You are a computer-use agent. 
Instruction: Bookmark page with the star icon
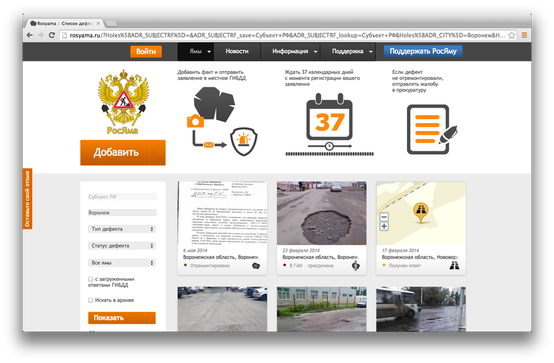[512, 35]
